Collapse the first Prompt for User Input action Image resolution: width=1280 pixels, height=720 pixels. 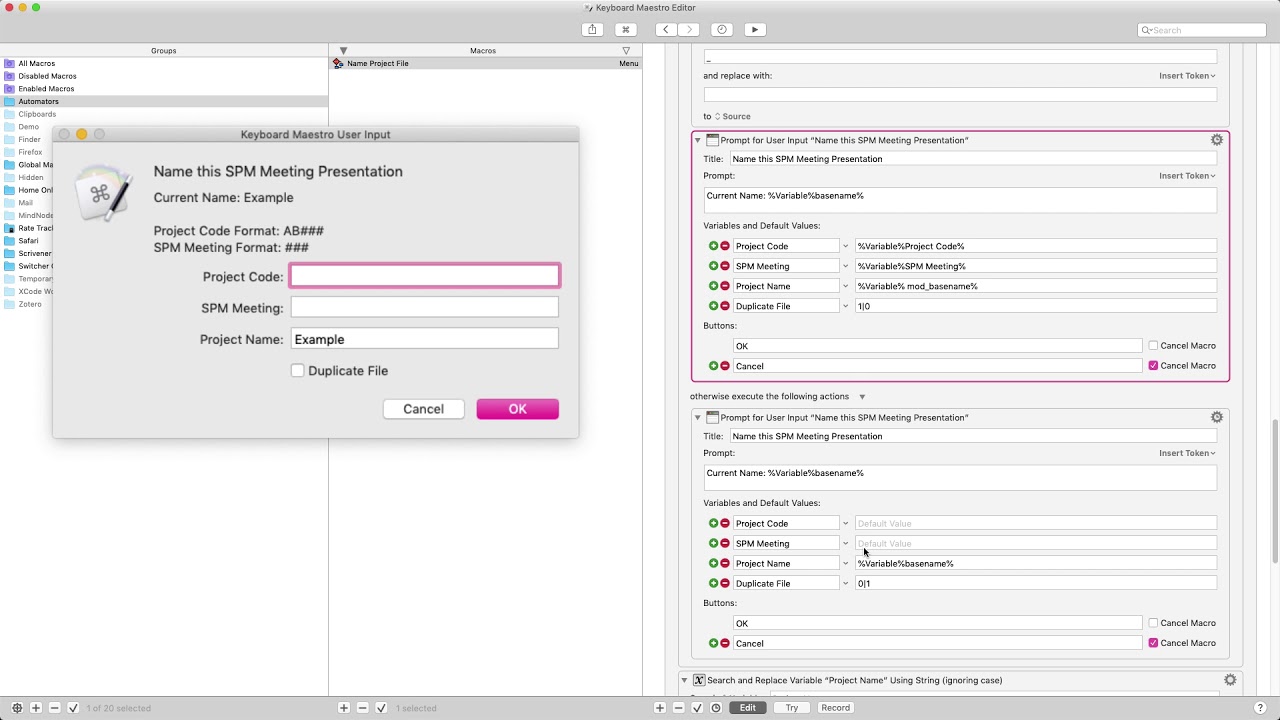click(698, 140)
